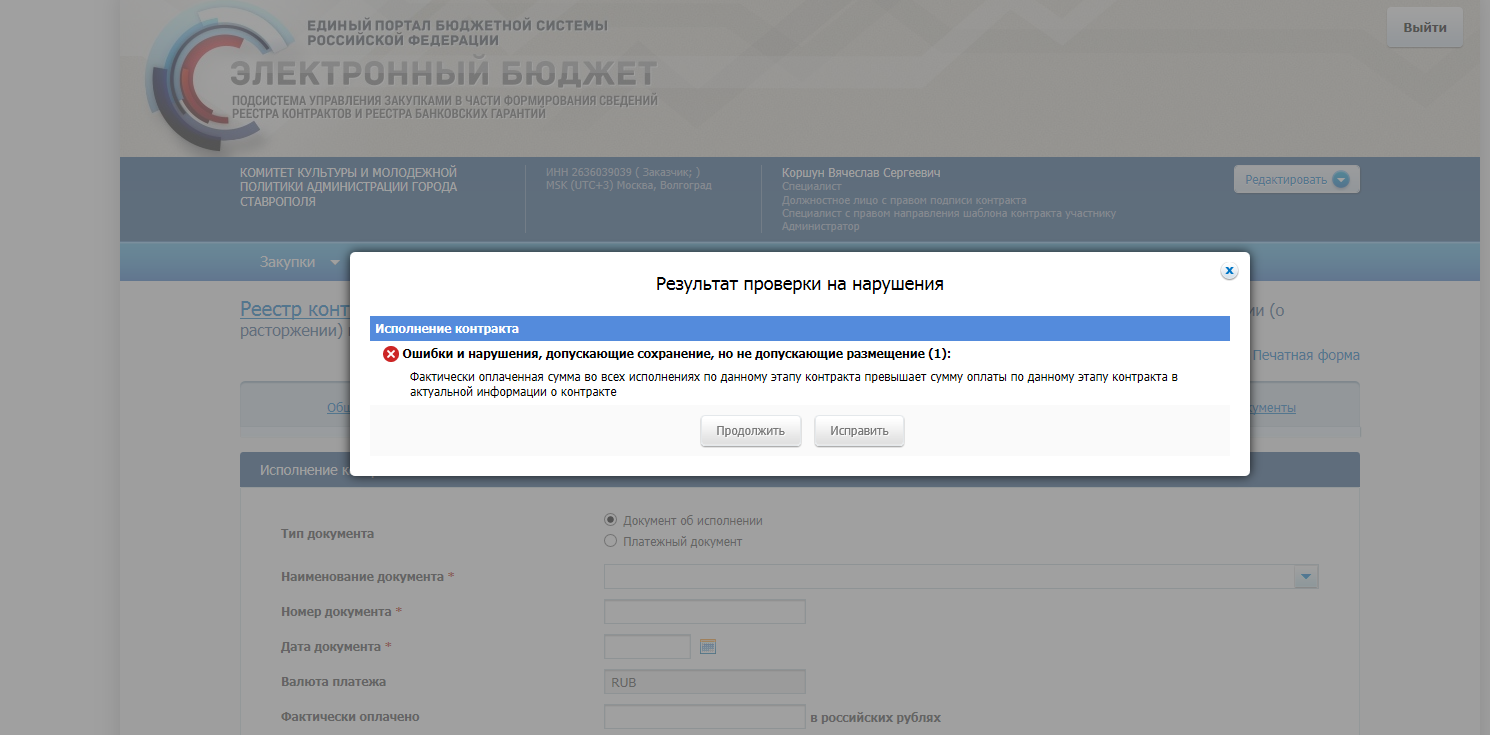Click the Электронный бюджет portal logo
Image resolution: width=1490 pixels, height=736 pixels.
point(400,75)
